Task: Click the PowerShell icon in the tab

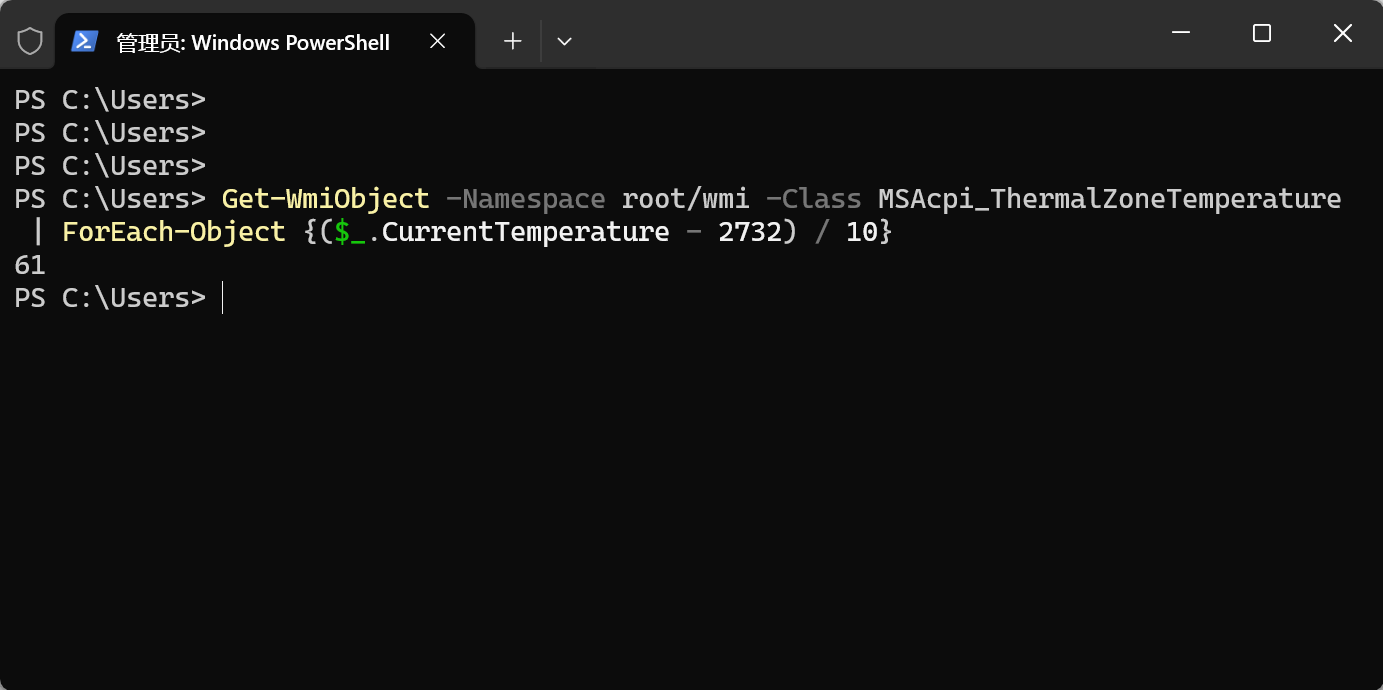Action: pos(84,41)
